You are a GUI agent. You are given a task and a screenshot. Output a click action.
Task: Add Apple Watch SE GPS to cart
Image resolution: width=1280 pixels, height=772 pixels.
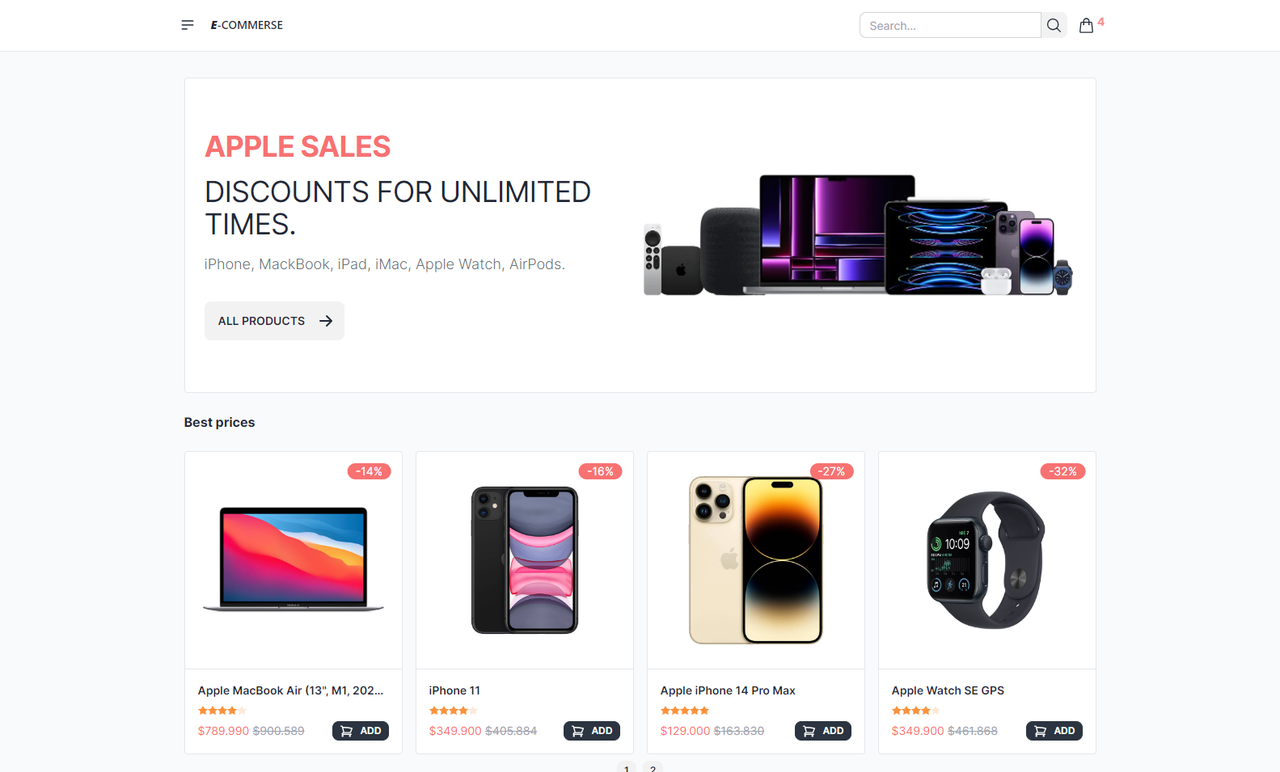point(1054,731)
